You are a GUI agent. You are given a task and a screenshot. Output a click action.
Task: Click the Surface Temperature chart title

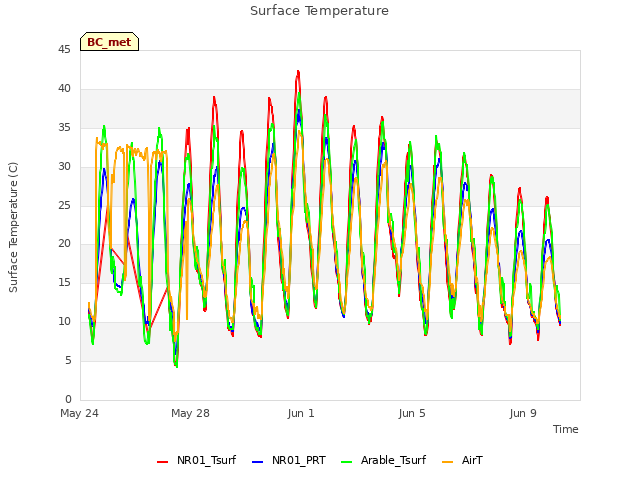tap(319, 11)
